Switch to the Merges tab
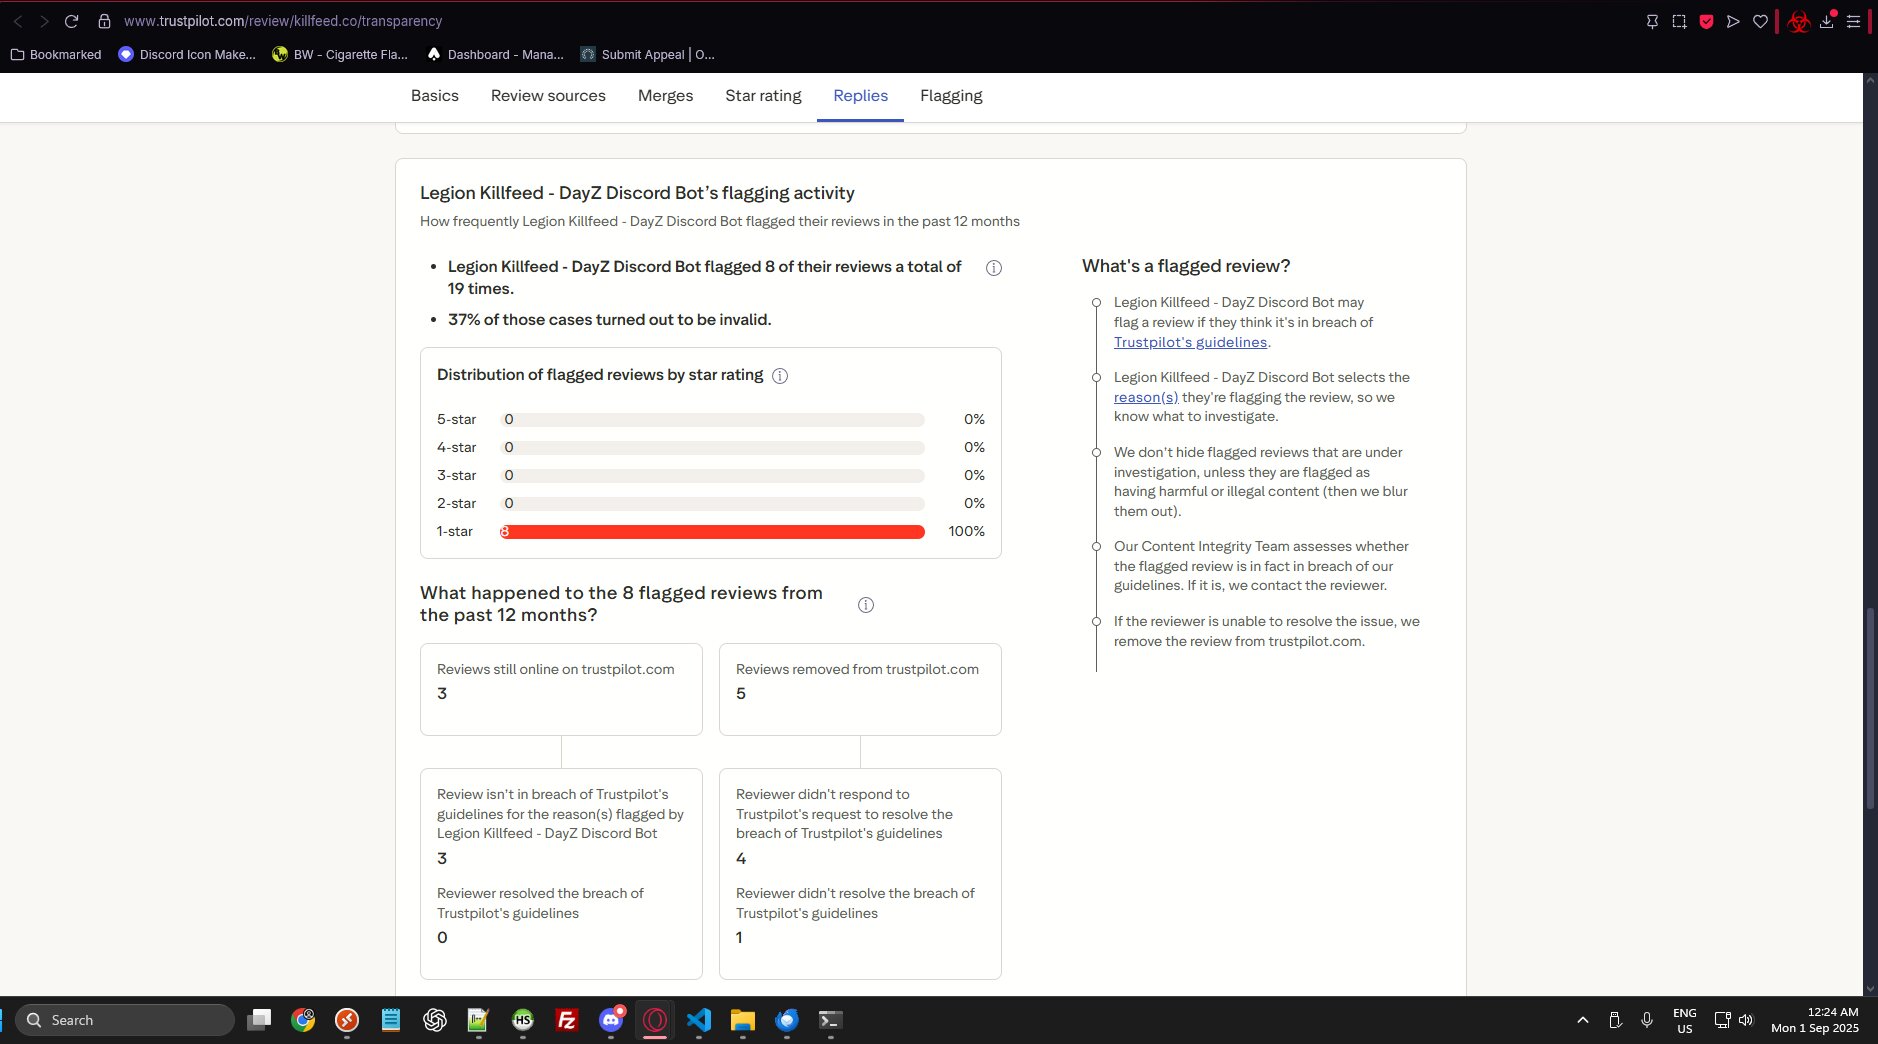 [x=665, y=96]
